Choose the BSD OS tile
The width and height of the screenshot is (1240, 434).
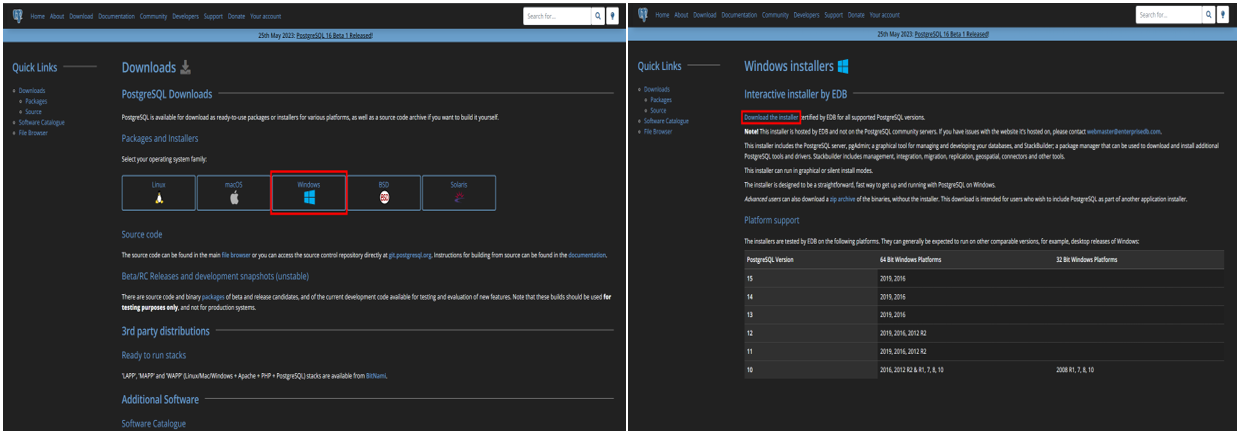coord(384,193)
